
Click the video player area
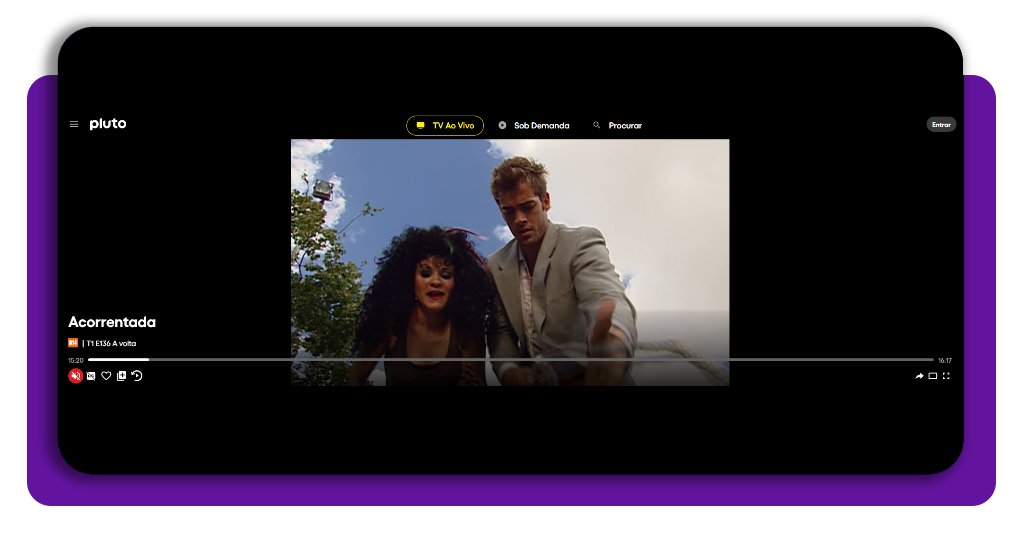tap(510, 250)
